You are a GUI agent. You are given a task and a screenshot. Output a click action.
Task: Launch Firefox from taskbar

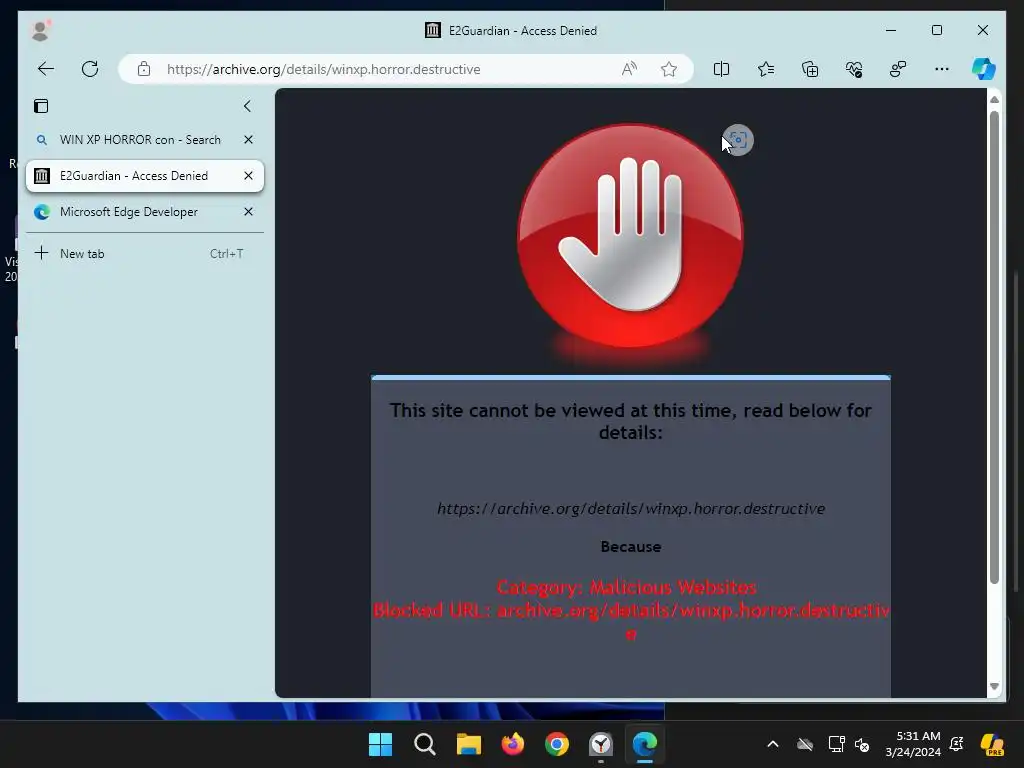(x=513, y=744)
